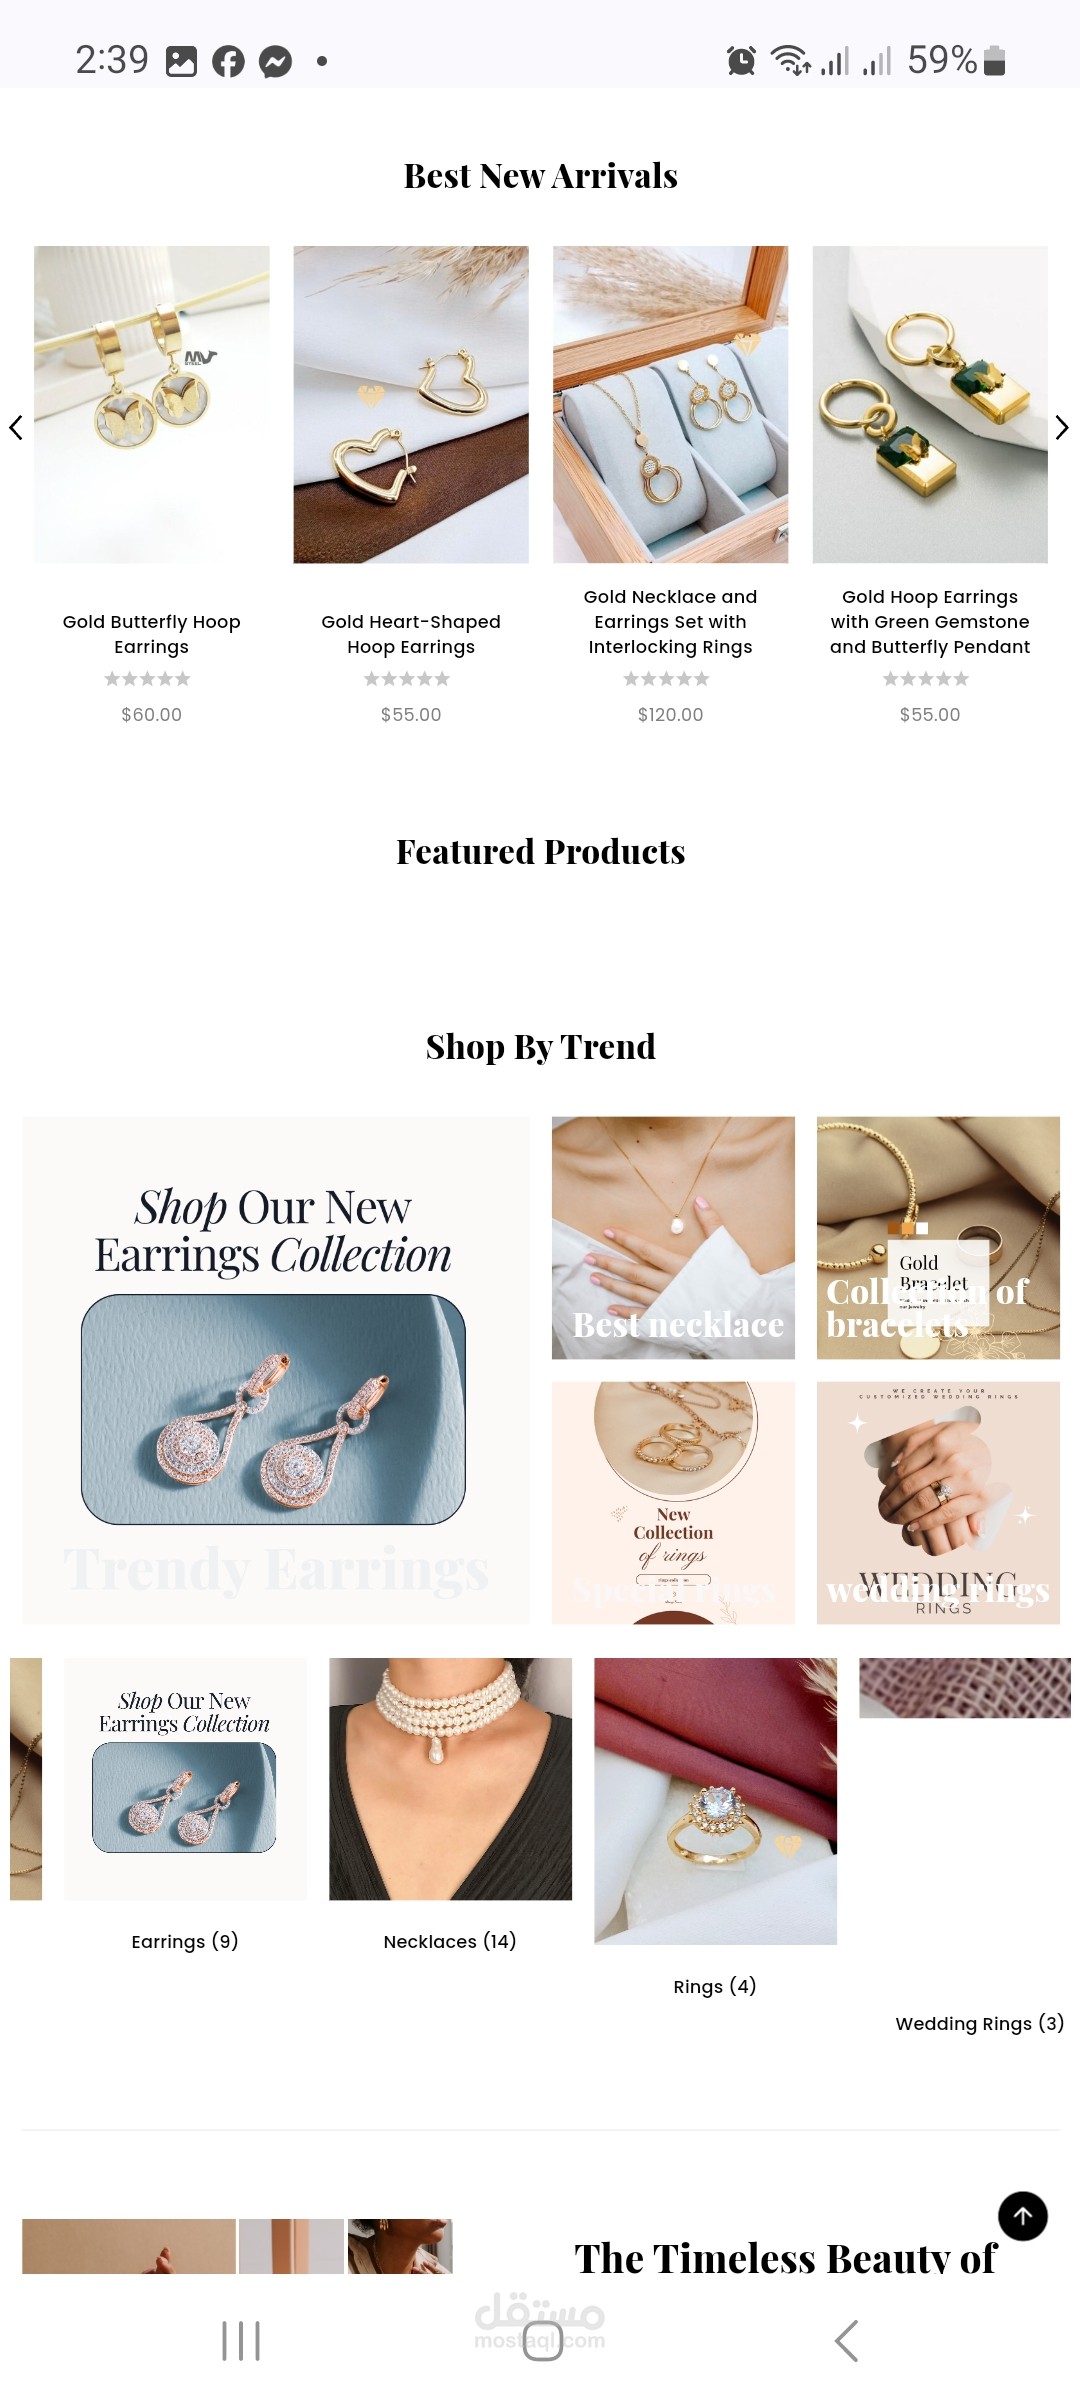Select Earrings (9) category

click(185, 1941)
